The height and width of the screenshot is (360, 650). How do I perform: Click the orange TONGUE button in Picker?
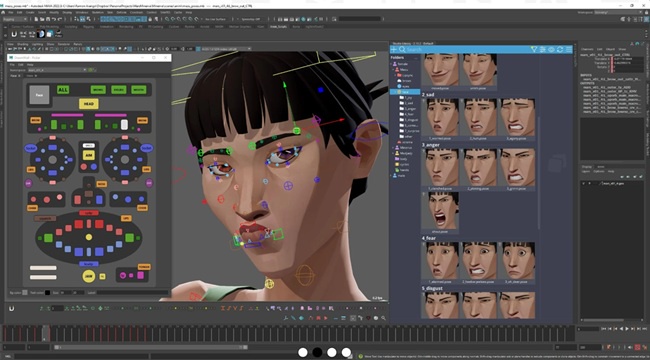pyautogui.click(x=144, y=267)
